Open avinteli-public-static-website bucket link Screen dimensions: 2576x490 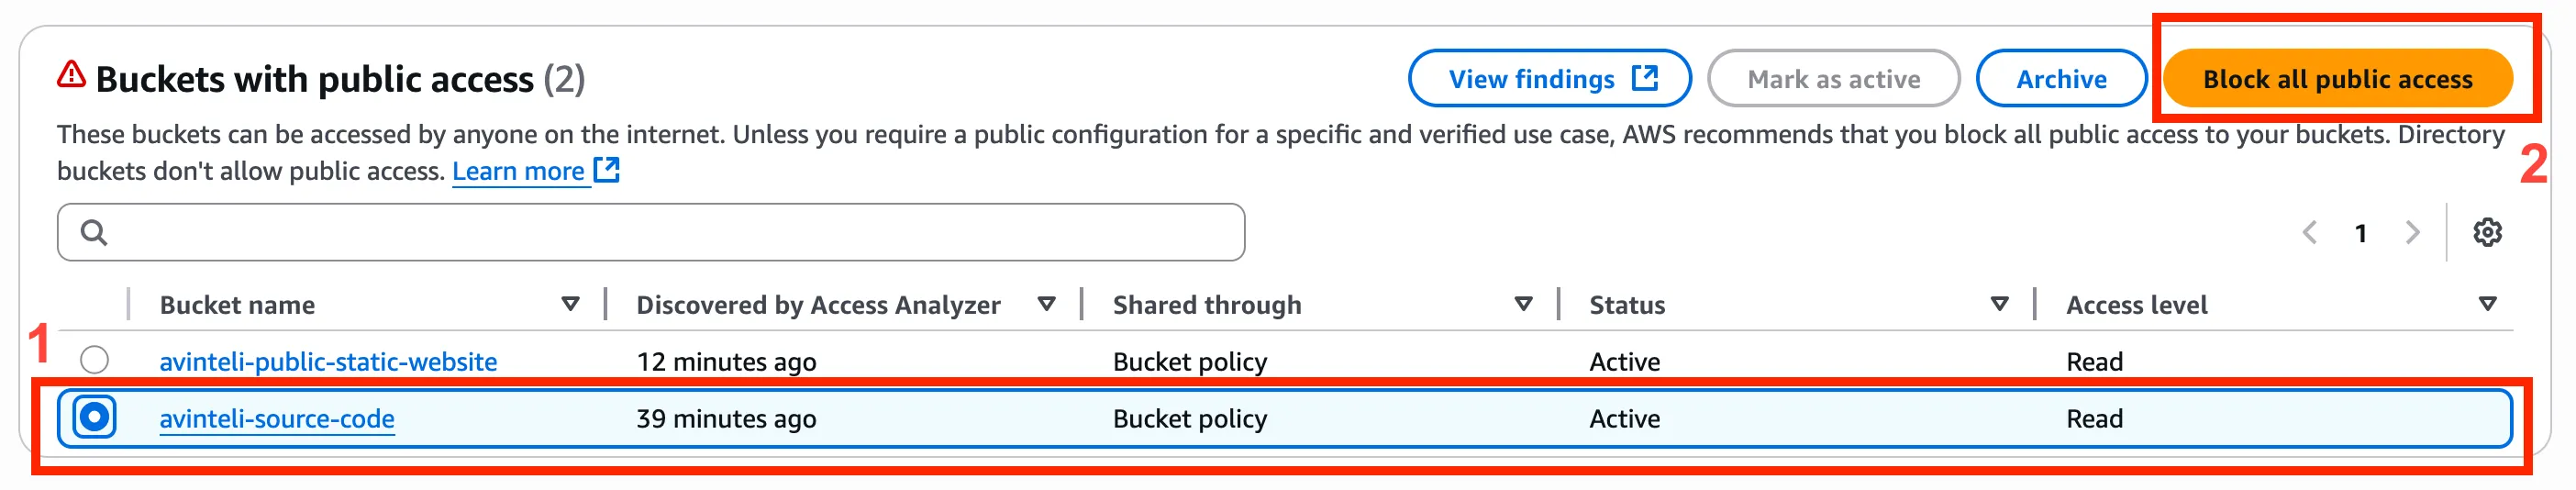click(x=328, y=361)
